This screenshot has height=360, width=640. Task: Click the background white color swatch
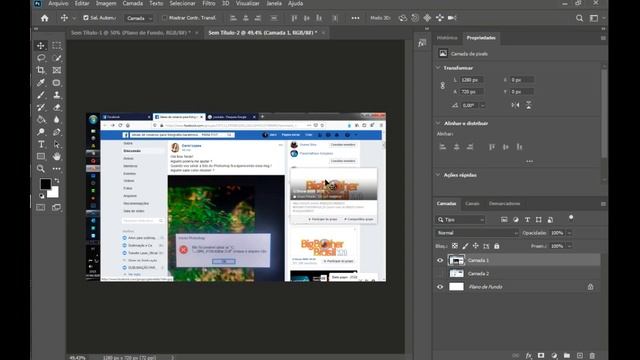click(x=53, y=193)
